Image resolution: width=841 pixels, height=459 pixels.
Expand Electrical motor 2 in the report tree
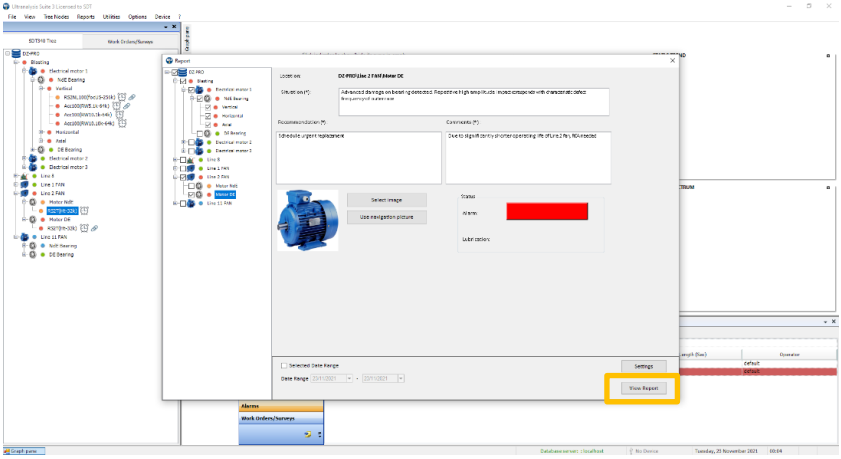pyautogui.click(x=182, y=142)
